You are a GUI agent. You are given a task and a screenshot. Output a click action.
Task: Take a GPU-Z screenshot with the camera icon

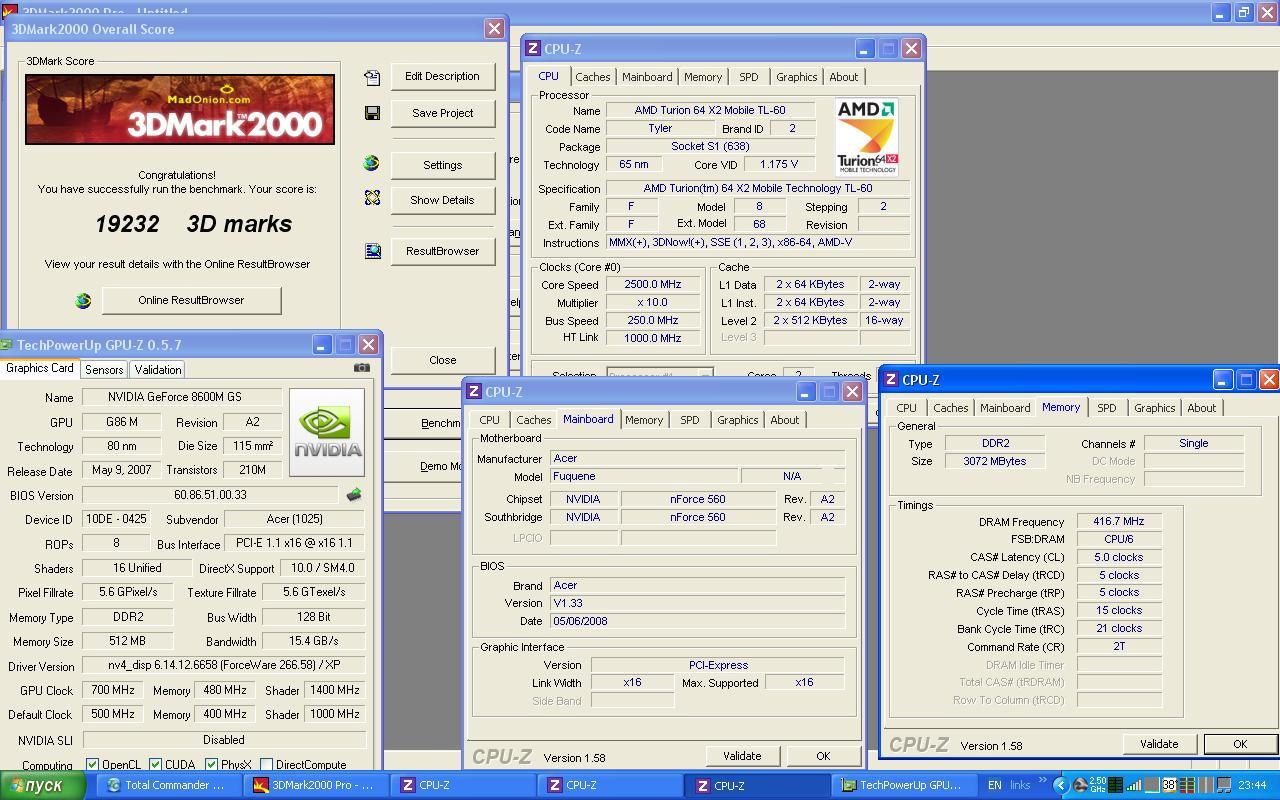(x=362, y=368)
